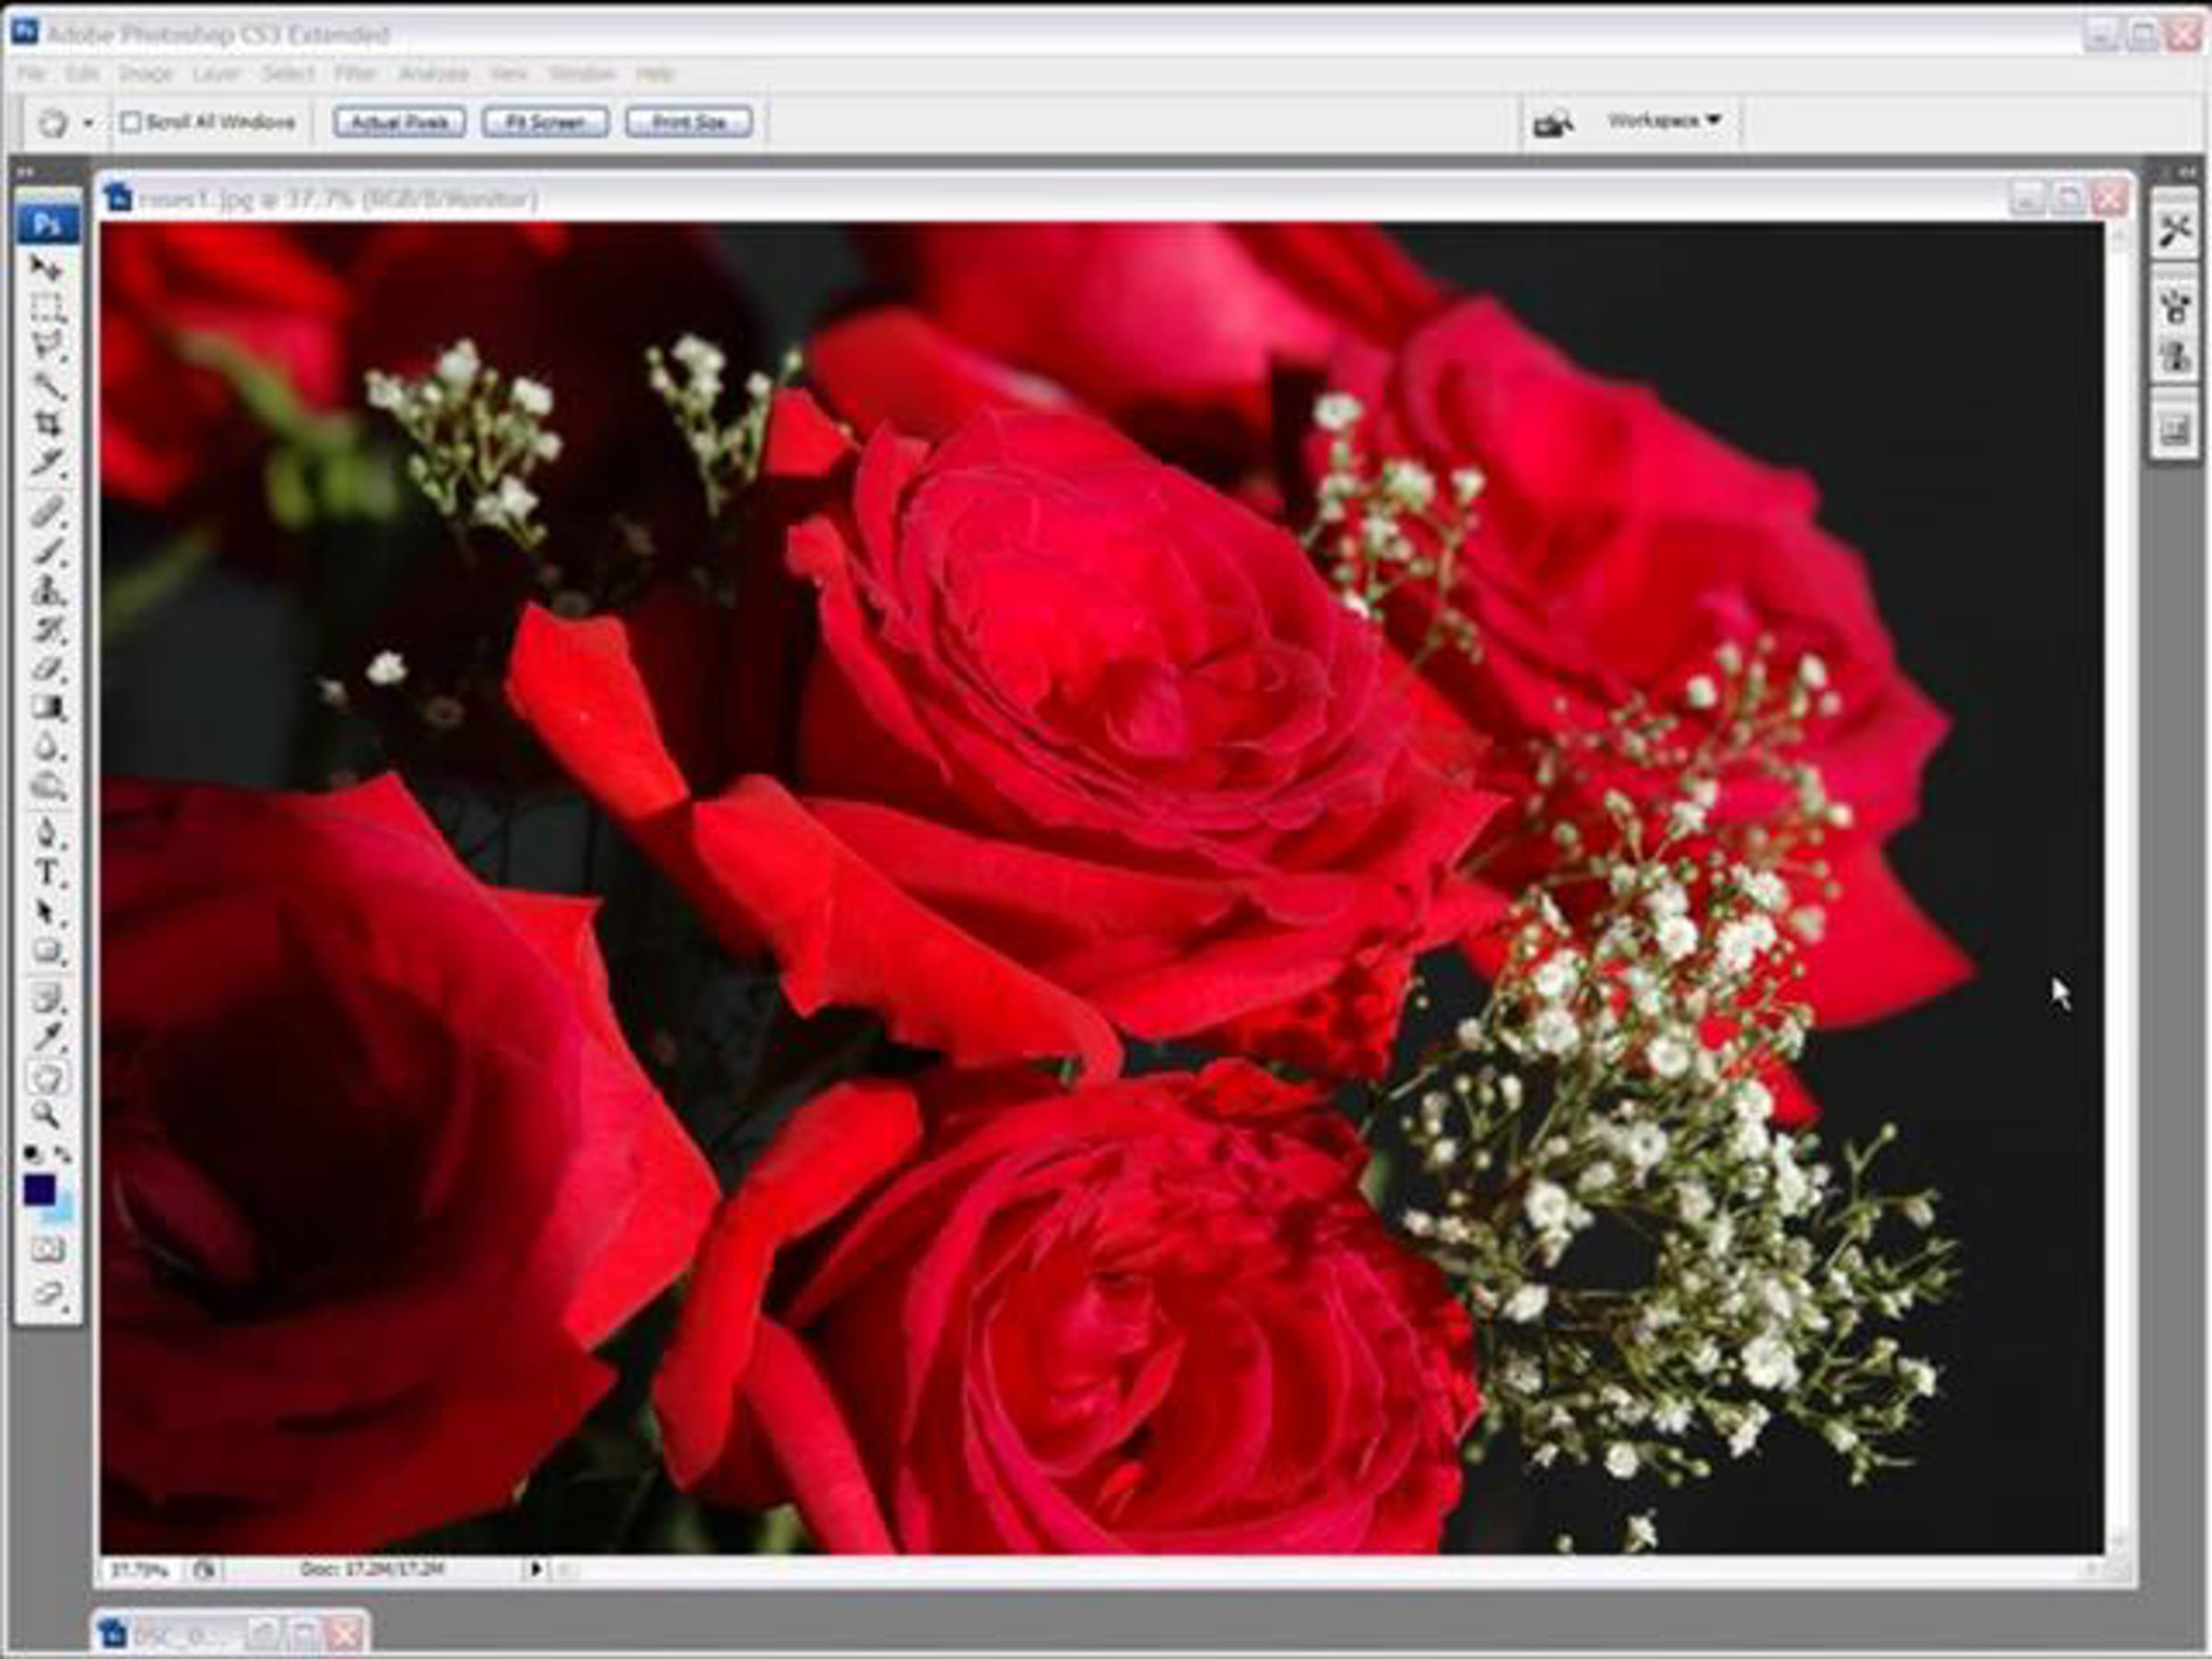Enable Scroll All Windows checkbox

[130, 122]
